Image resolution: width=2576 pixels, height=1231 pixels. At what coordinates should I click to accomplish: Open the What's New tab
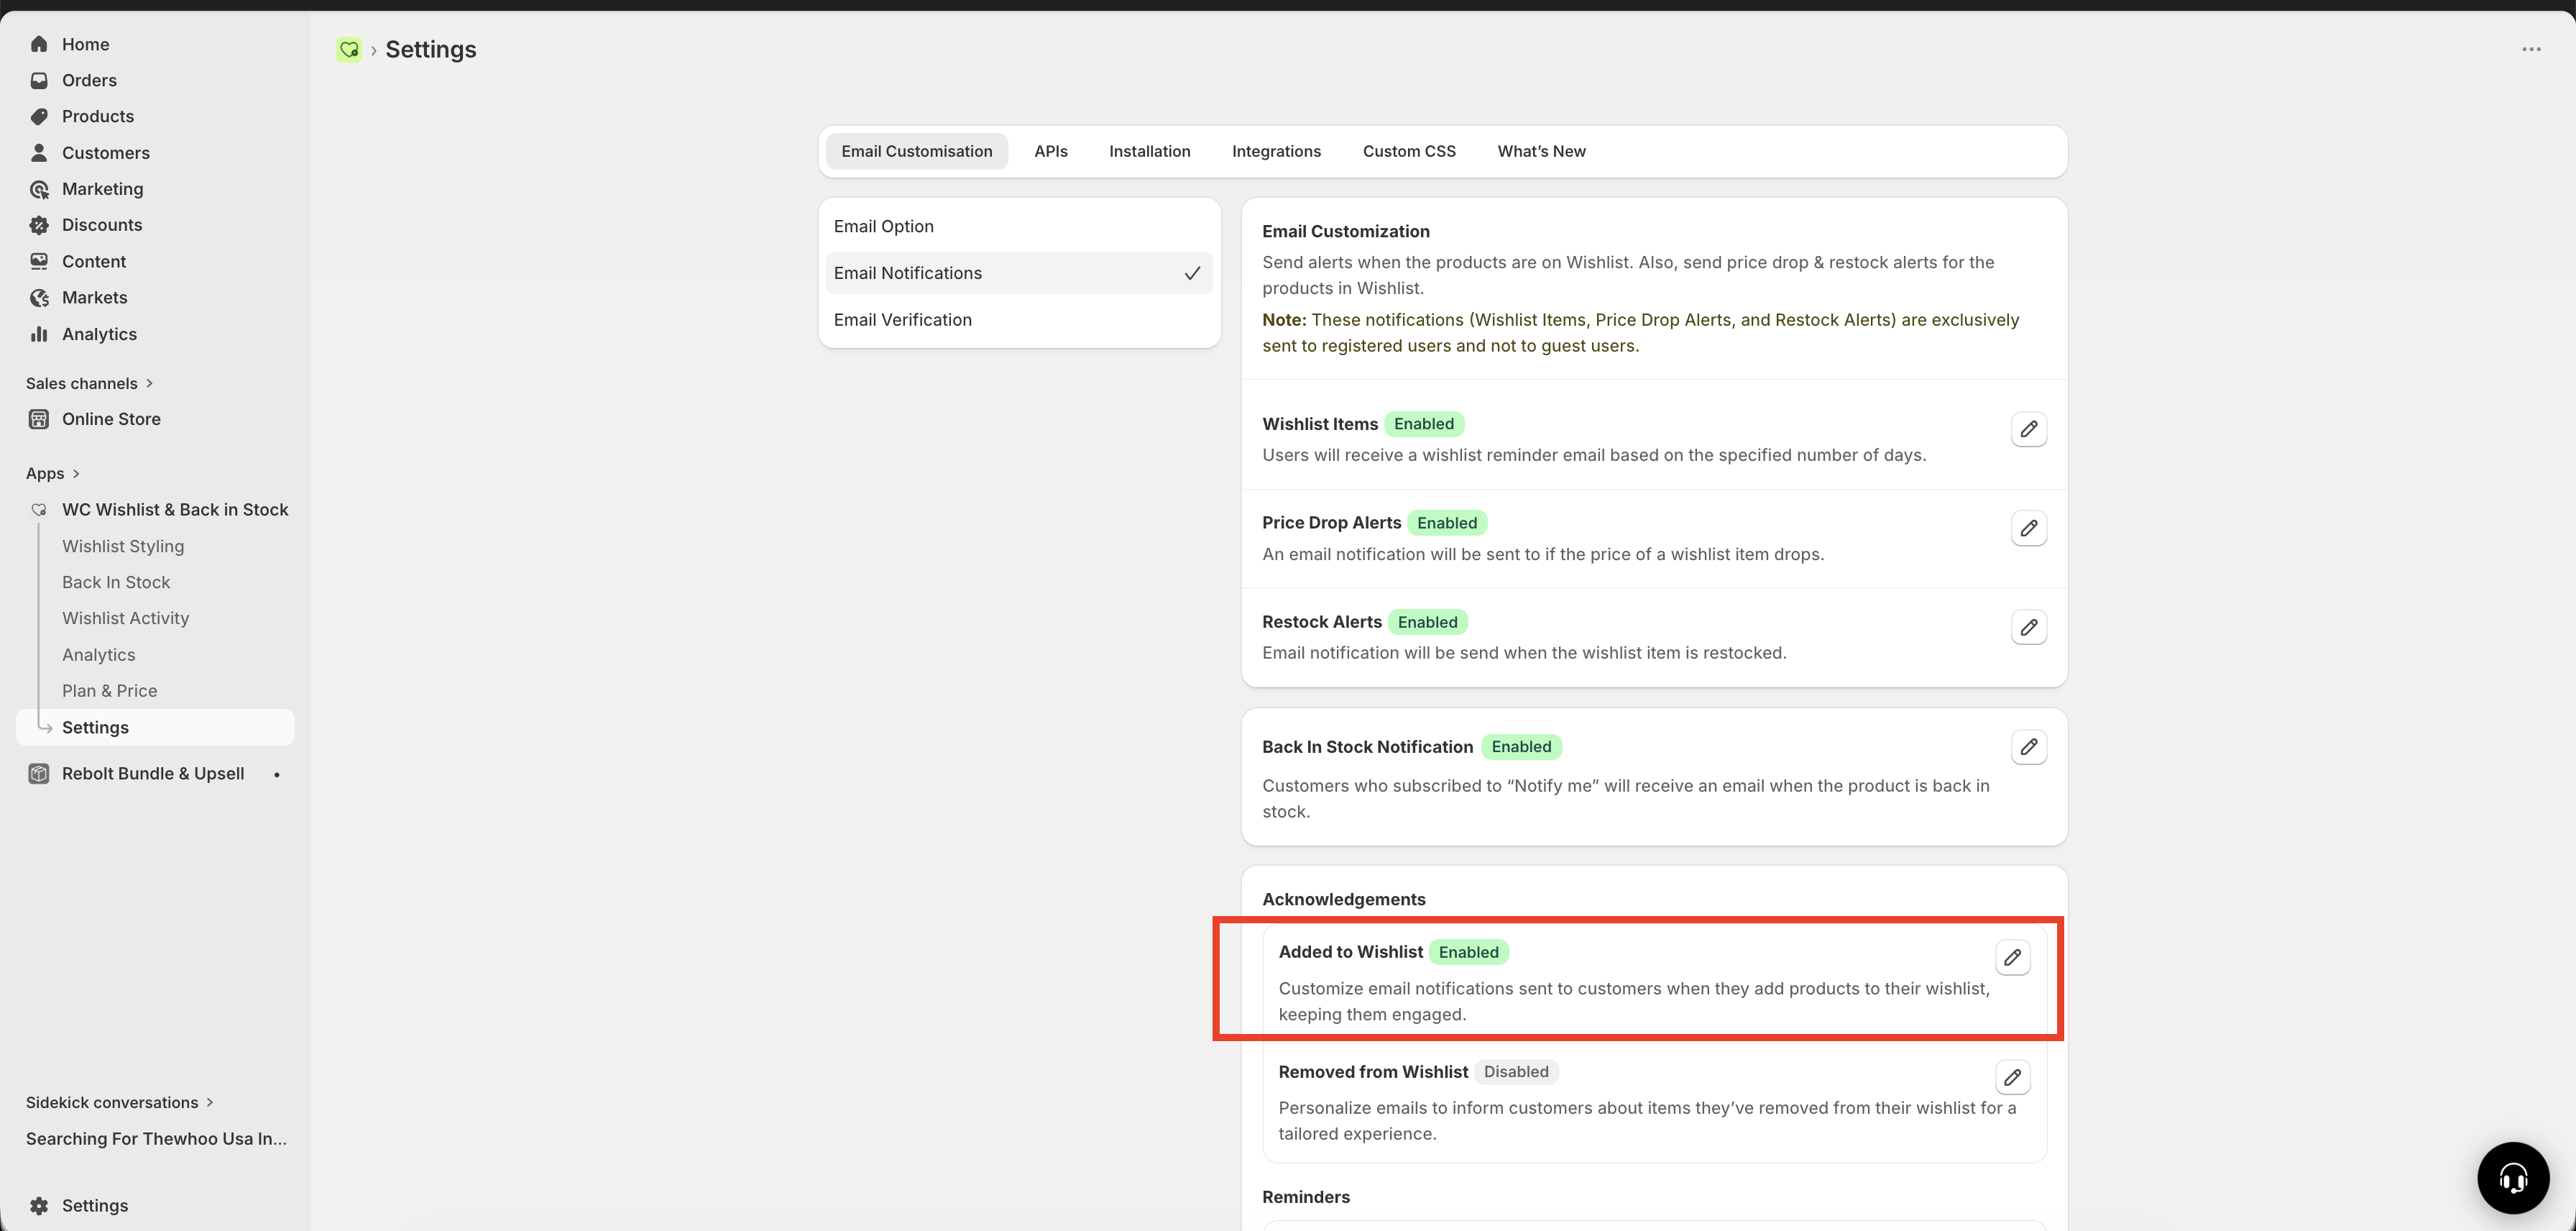1541,151
